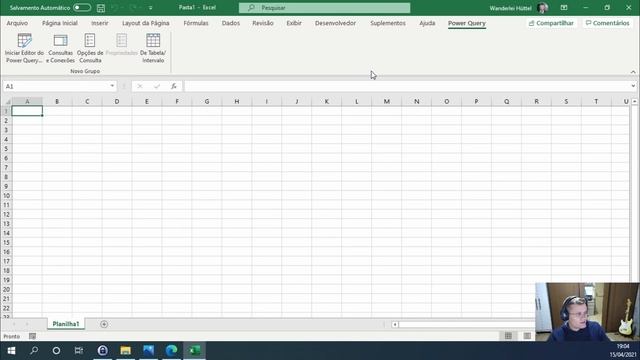Image resolution: width=640 pixels, height=360 pixels.
Task: Add a new sheet with plus icon
Action: [104, 324]
